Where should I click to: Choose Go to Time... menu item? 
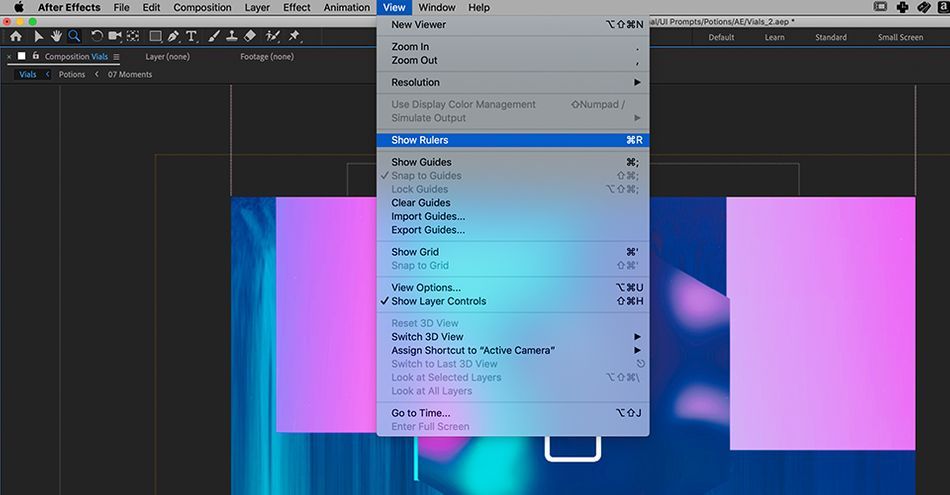click(513, 413)
